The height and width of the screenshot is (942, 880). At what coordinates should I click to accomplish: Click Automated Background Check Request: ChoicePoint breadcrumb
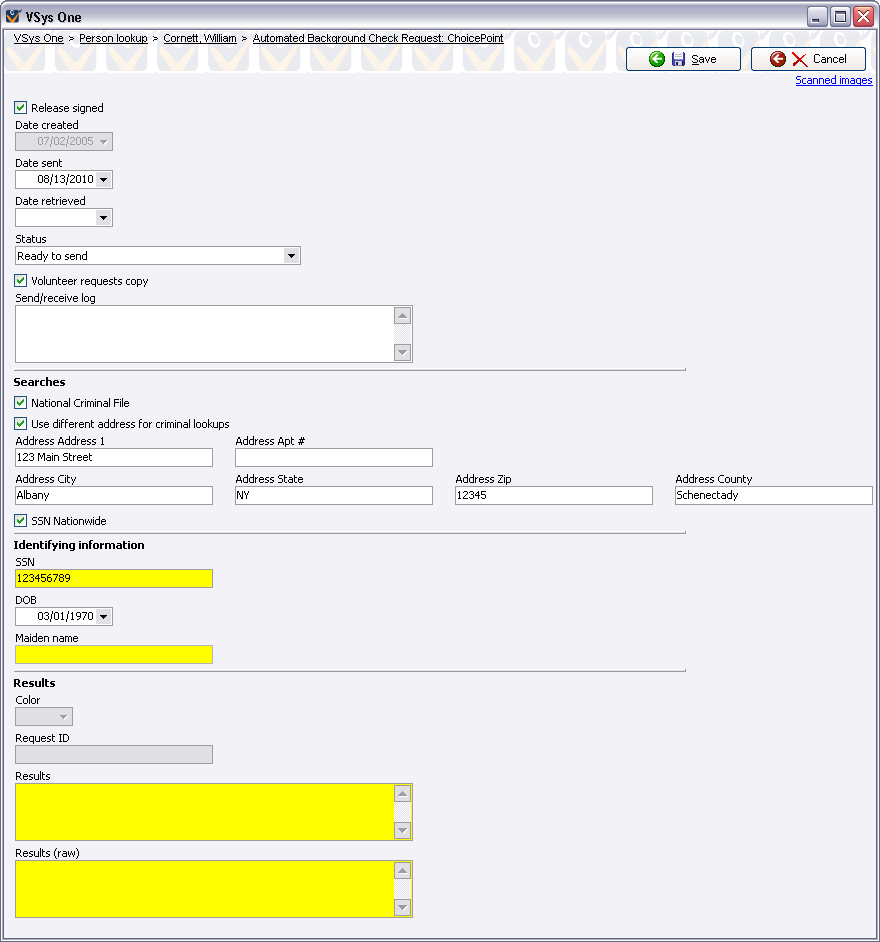[378, 38]
